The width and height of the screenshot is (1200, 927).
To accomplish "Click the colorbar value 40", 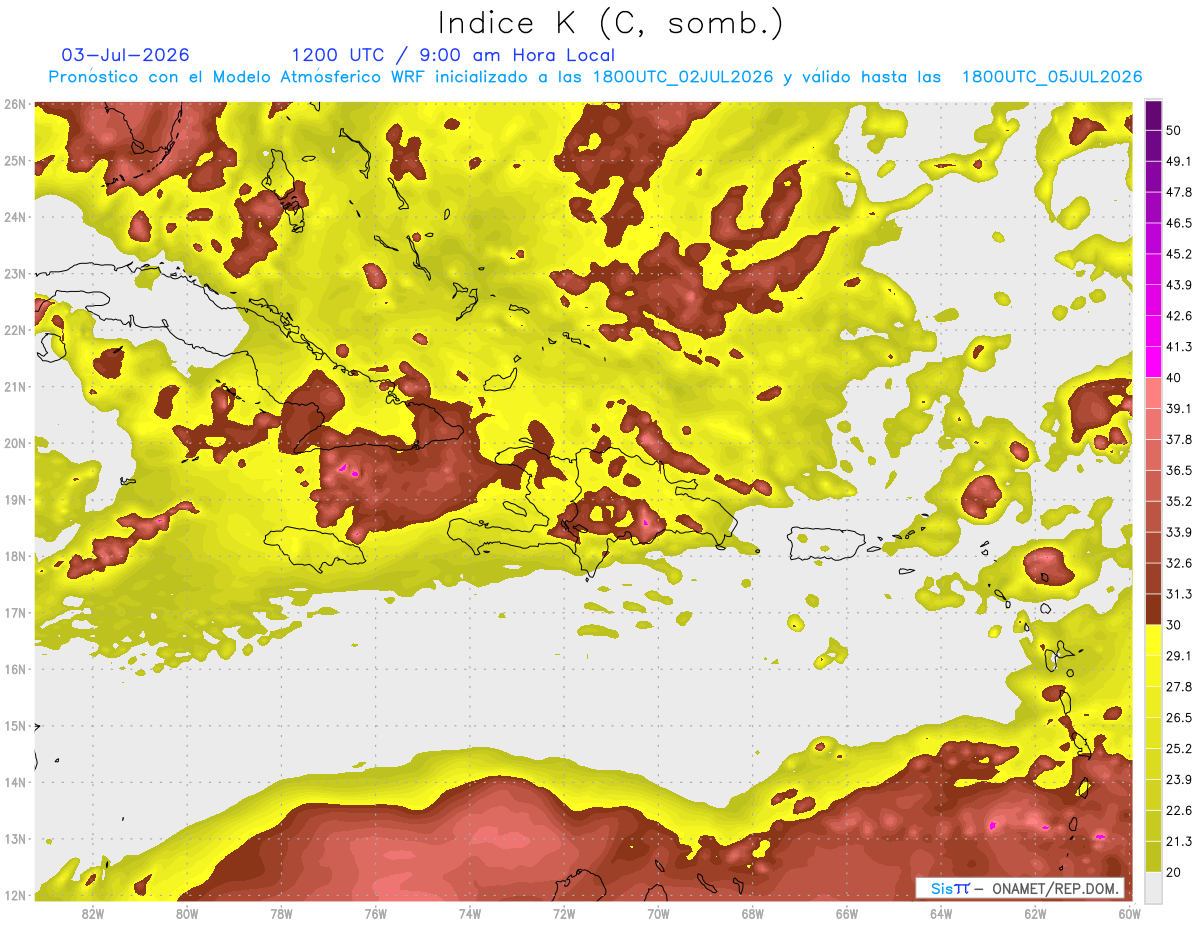I will point(1174,377).
